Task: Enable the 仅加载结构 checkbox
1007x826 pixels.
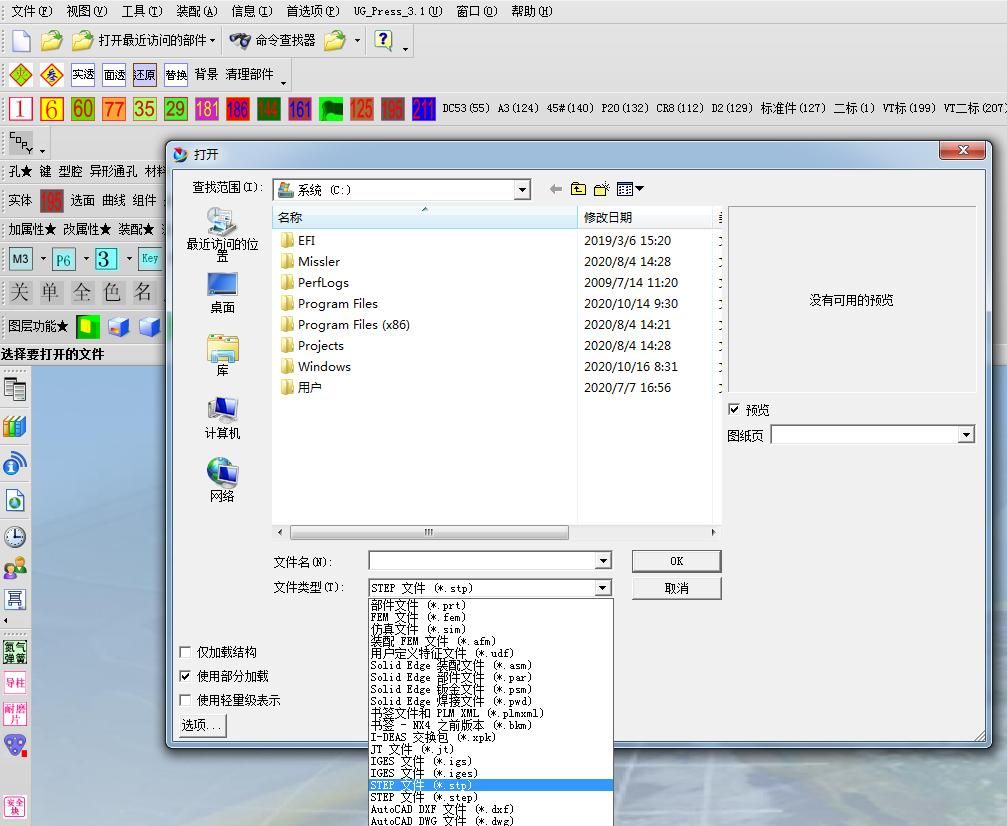Action: [x=185, y=652]
